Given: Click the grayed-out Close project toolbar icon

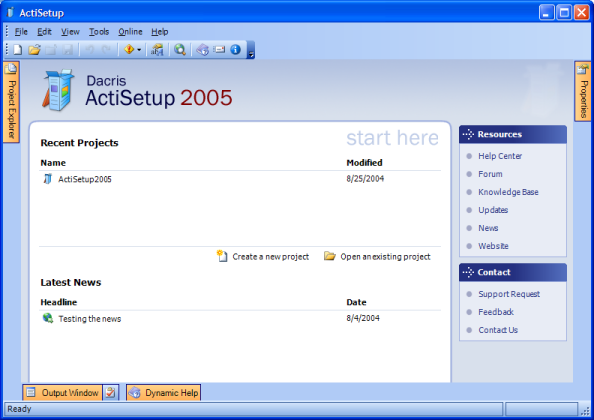Looking at the screenshot, I should point(51,50).
